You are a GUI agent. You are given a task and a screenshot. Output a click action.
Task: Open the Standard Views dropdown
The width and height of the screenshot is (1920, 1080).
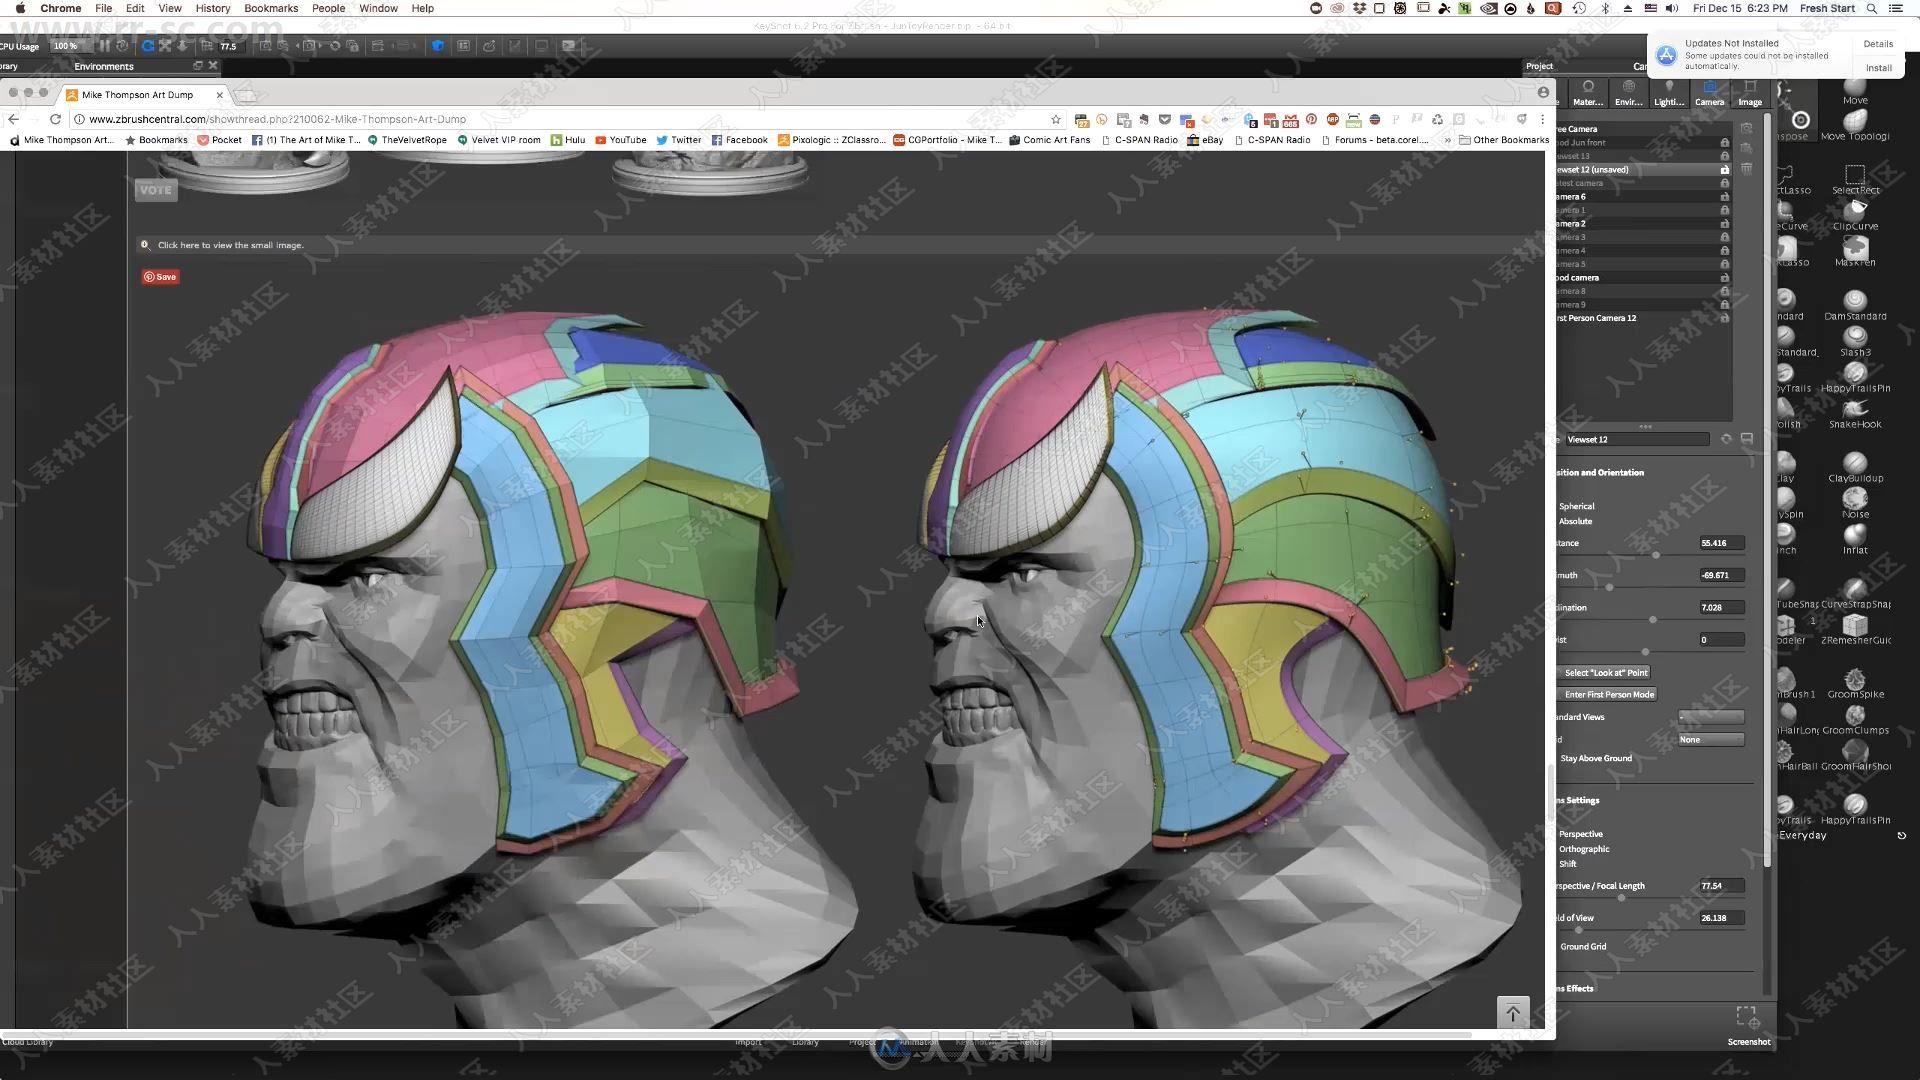tap(1710, 716)
